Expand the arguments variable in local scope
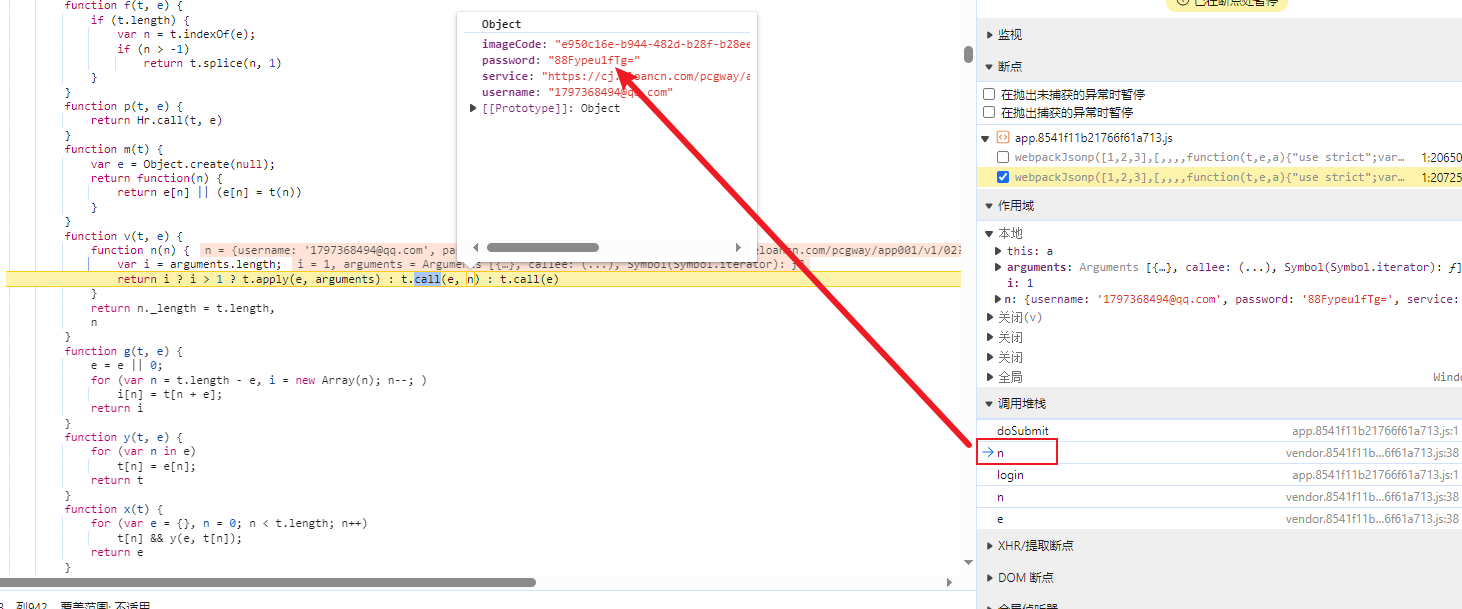The image size is (1462, 609). pyautogui.click(x=998, y=267)
